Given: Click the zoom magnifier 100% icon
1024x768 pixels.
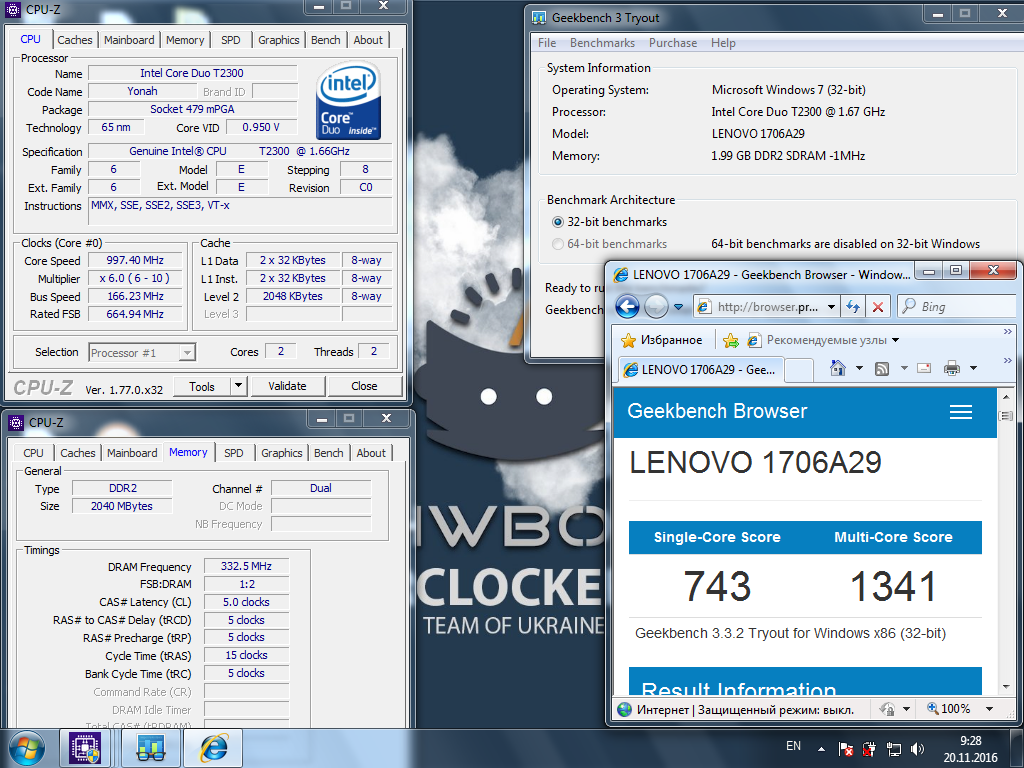Looking at the screenshot, I should pos(933,708).
